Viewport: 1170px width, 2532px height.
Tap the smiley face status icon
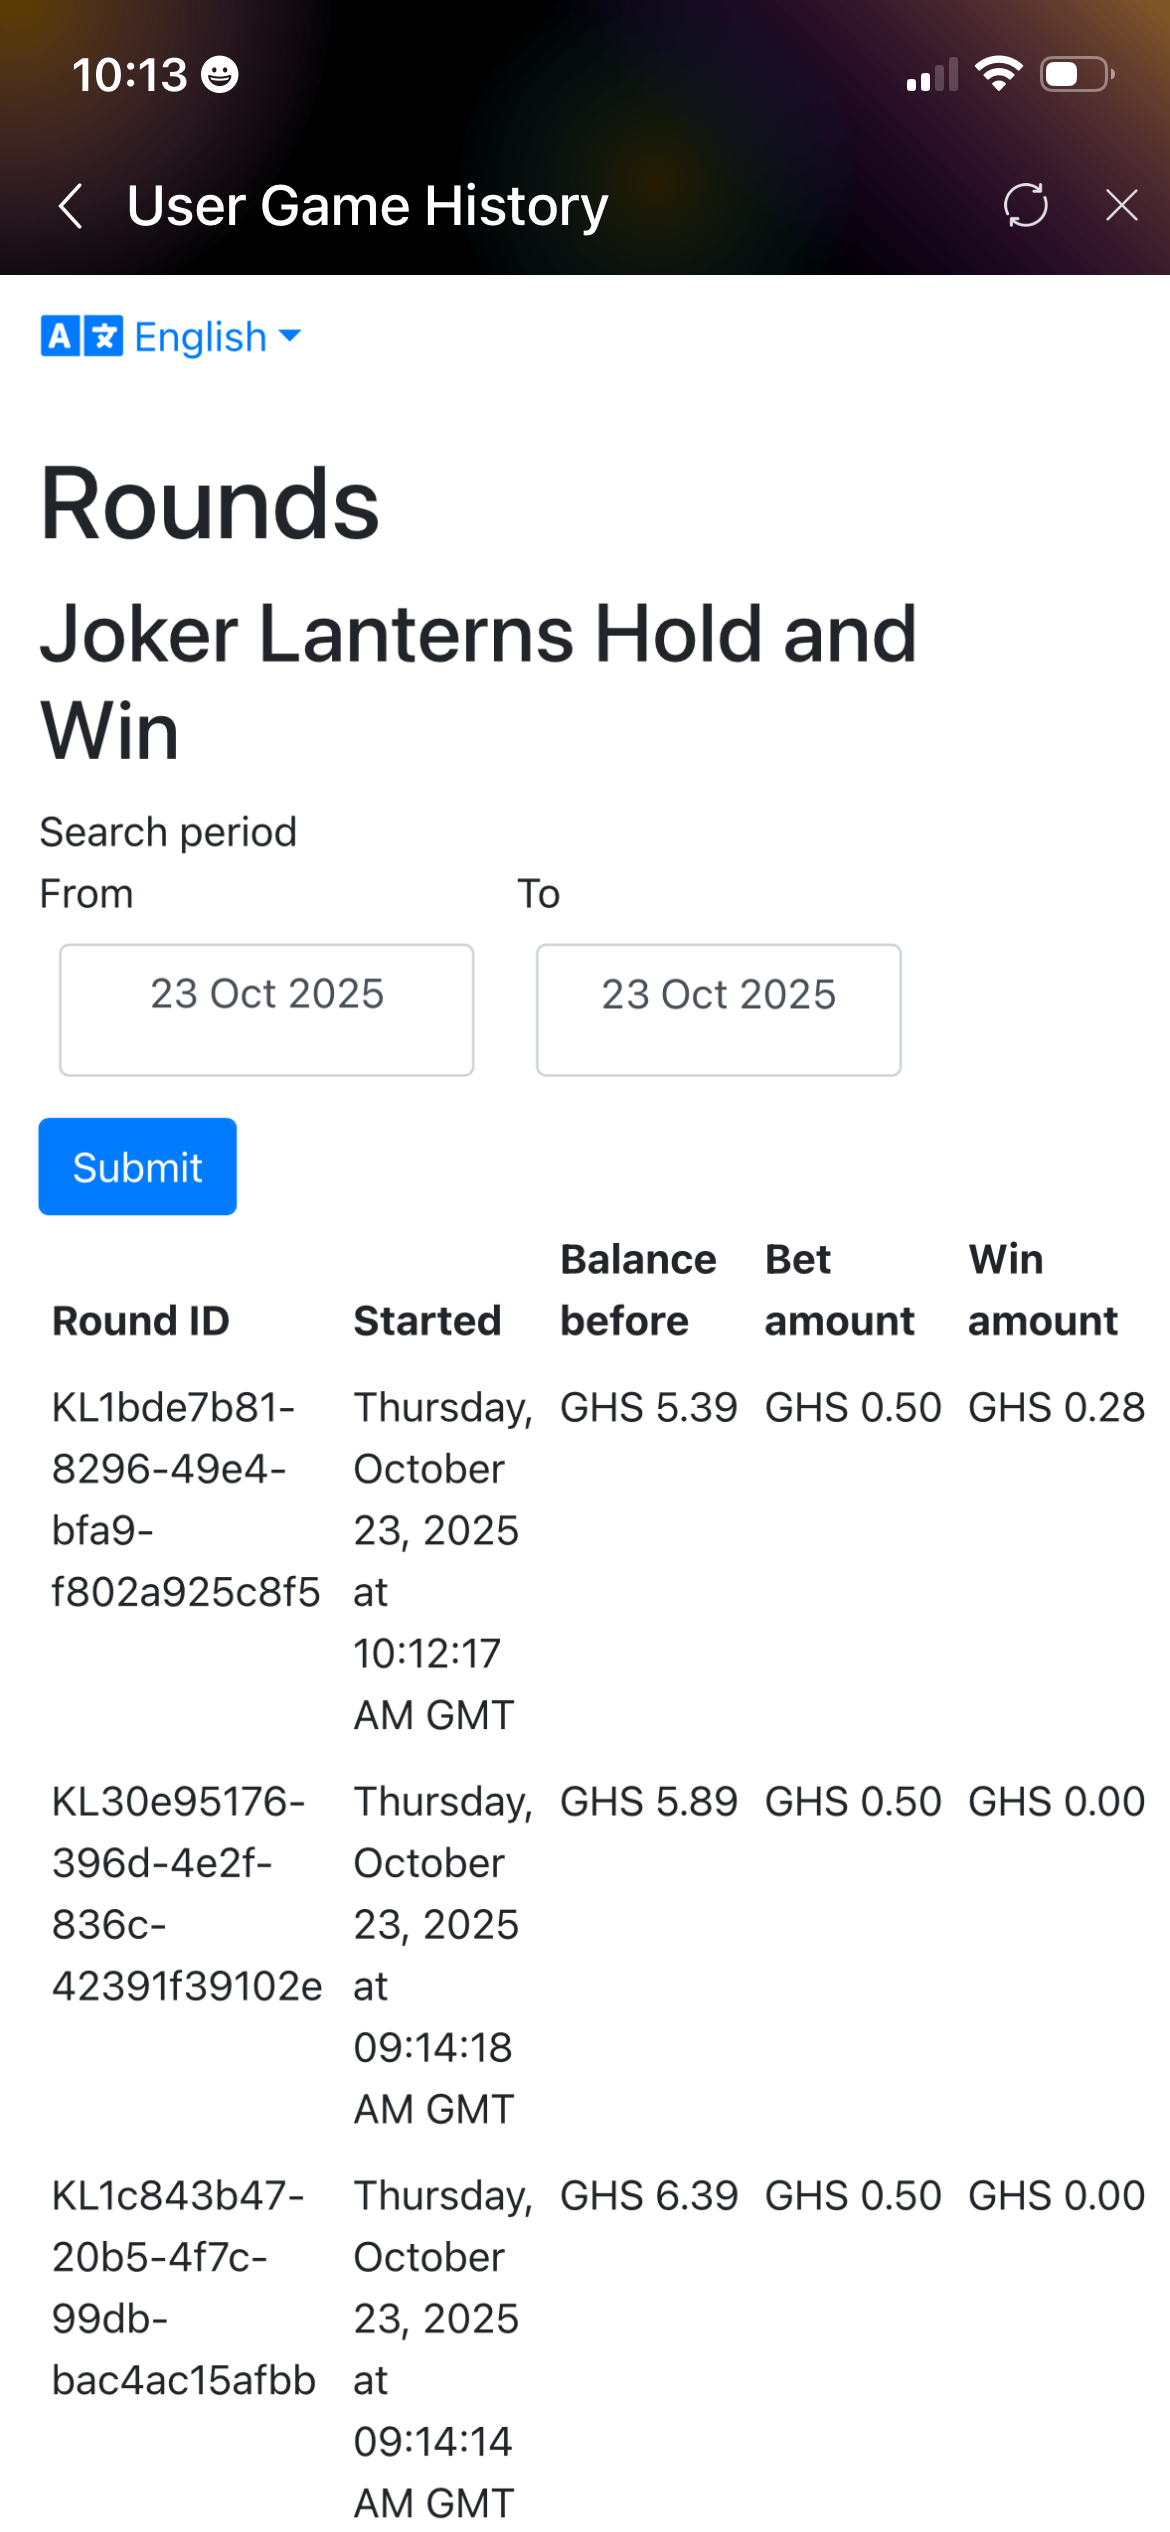point(219,75)
